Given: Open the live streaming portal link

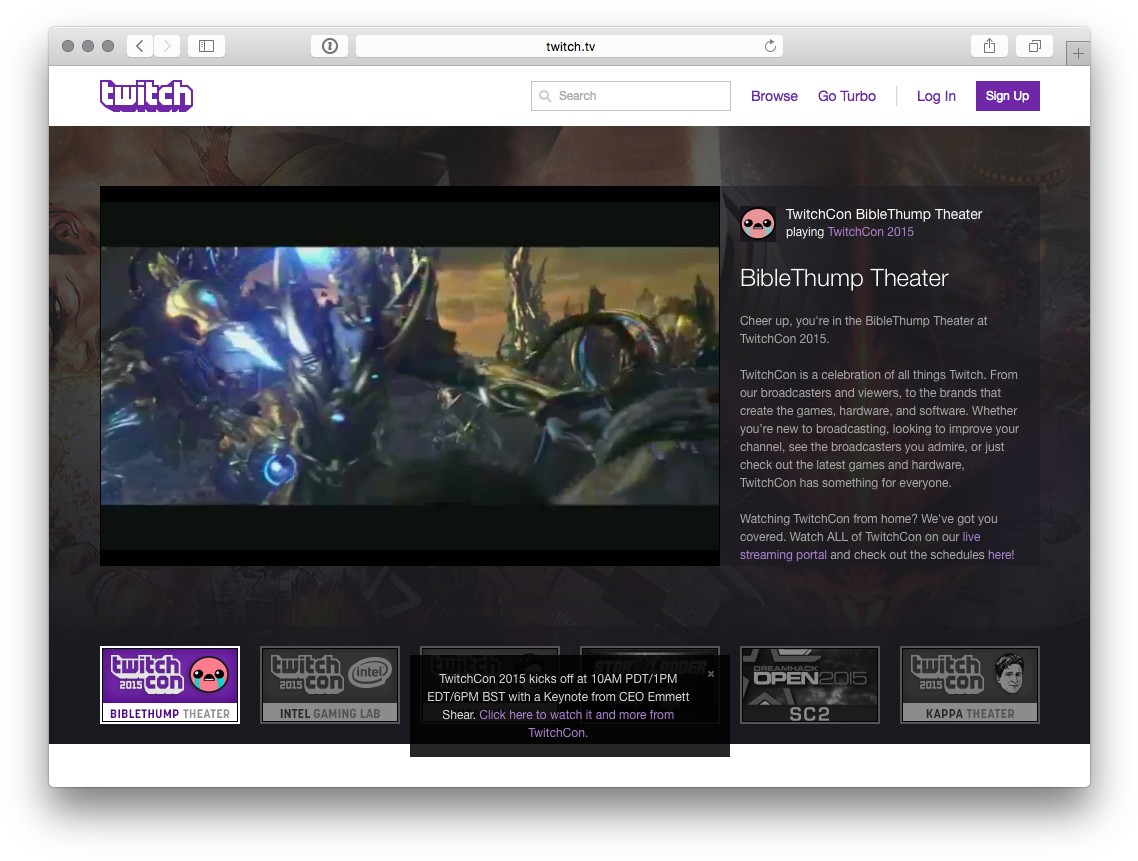Looking at the screenshot, I should pos(783,555).
